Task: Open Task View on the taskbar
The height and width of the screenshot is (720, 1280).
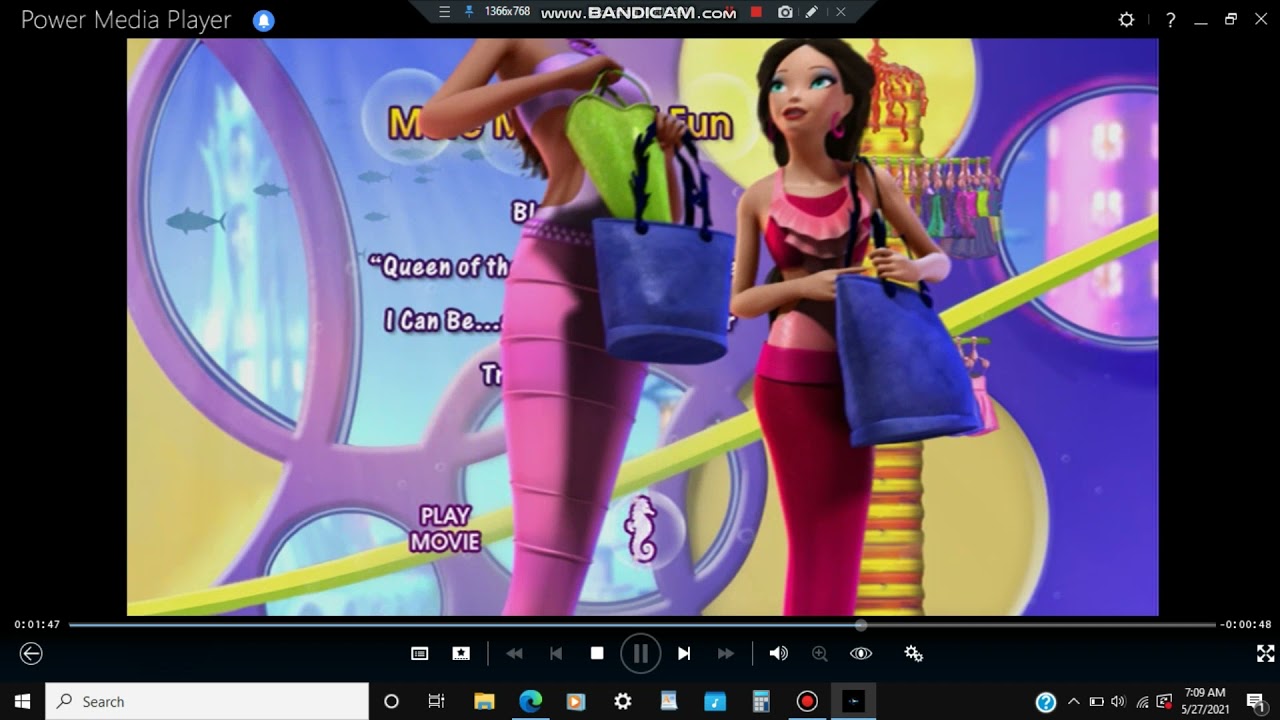Action: [437, 702]
